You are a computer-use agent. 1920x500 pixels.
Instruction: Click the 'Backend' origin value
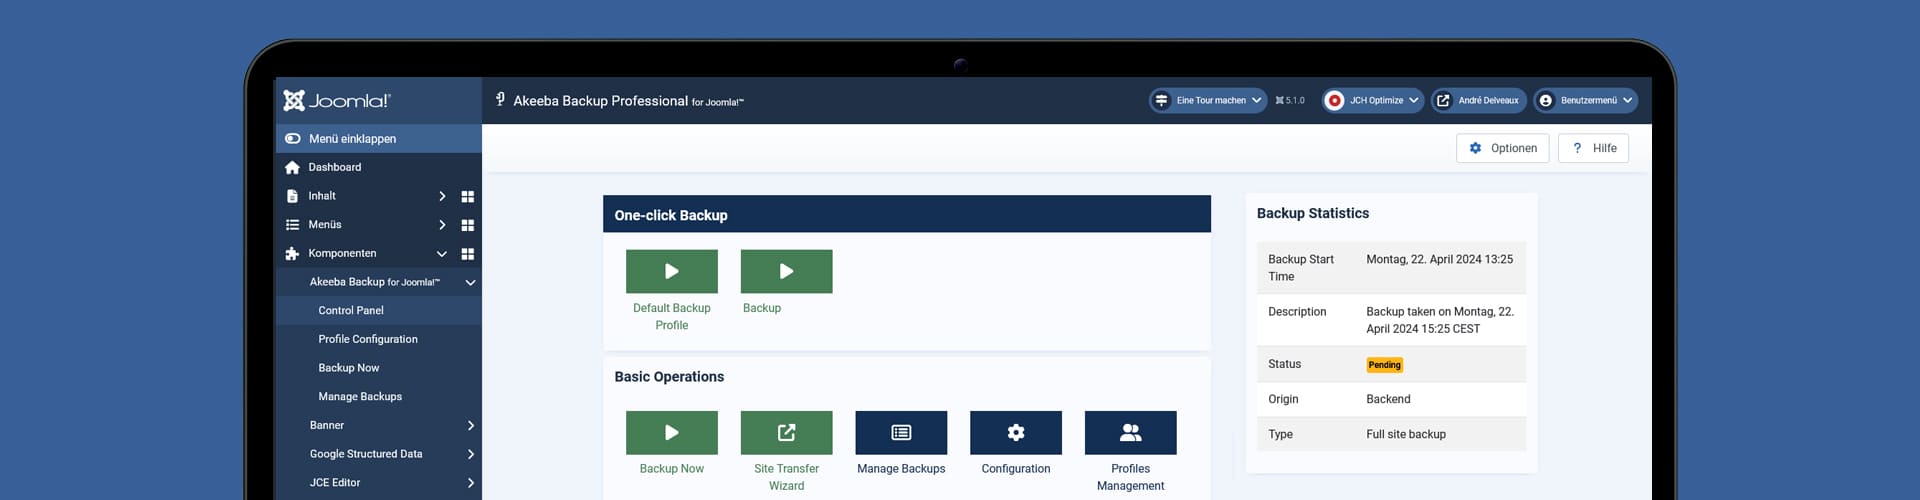(x=1388, y=399)
